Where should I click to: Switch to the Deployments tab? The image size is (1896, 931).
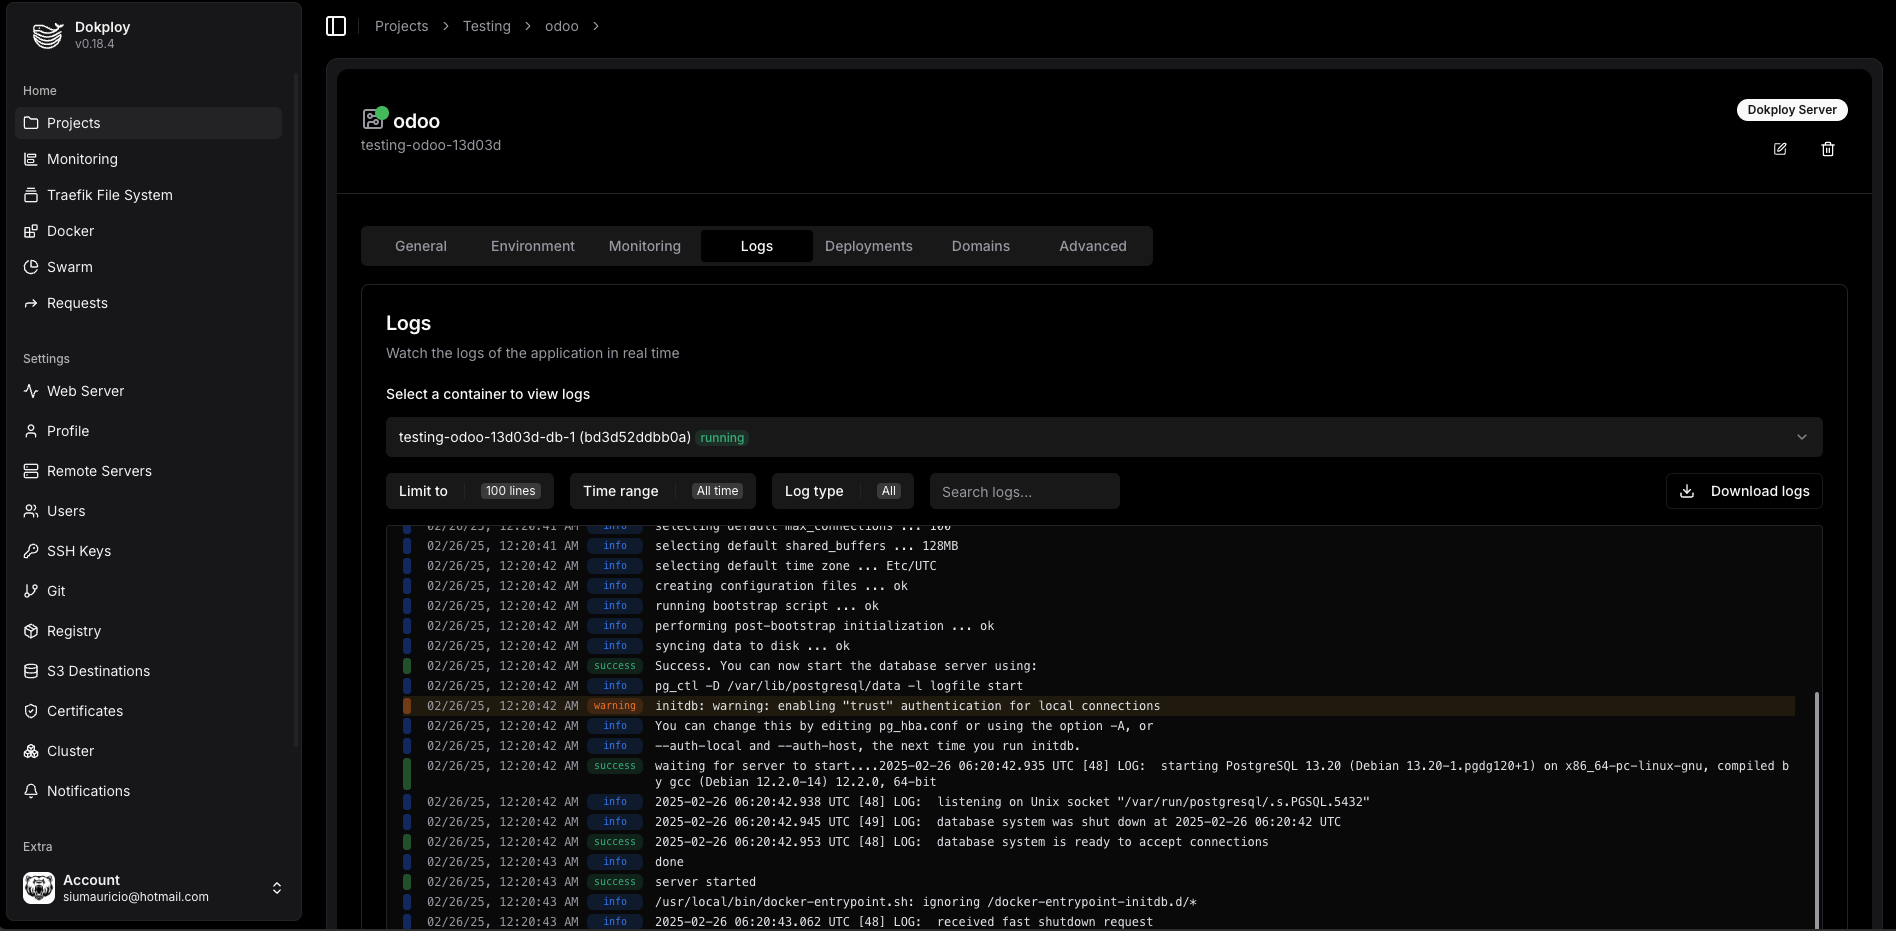pyautogui.click(x=868, y=246)
